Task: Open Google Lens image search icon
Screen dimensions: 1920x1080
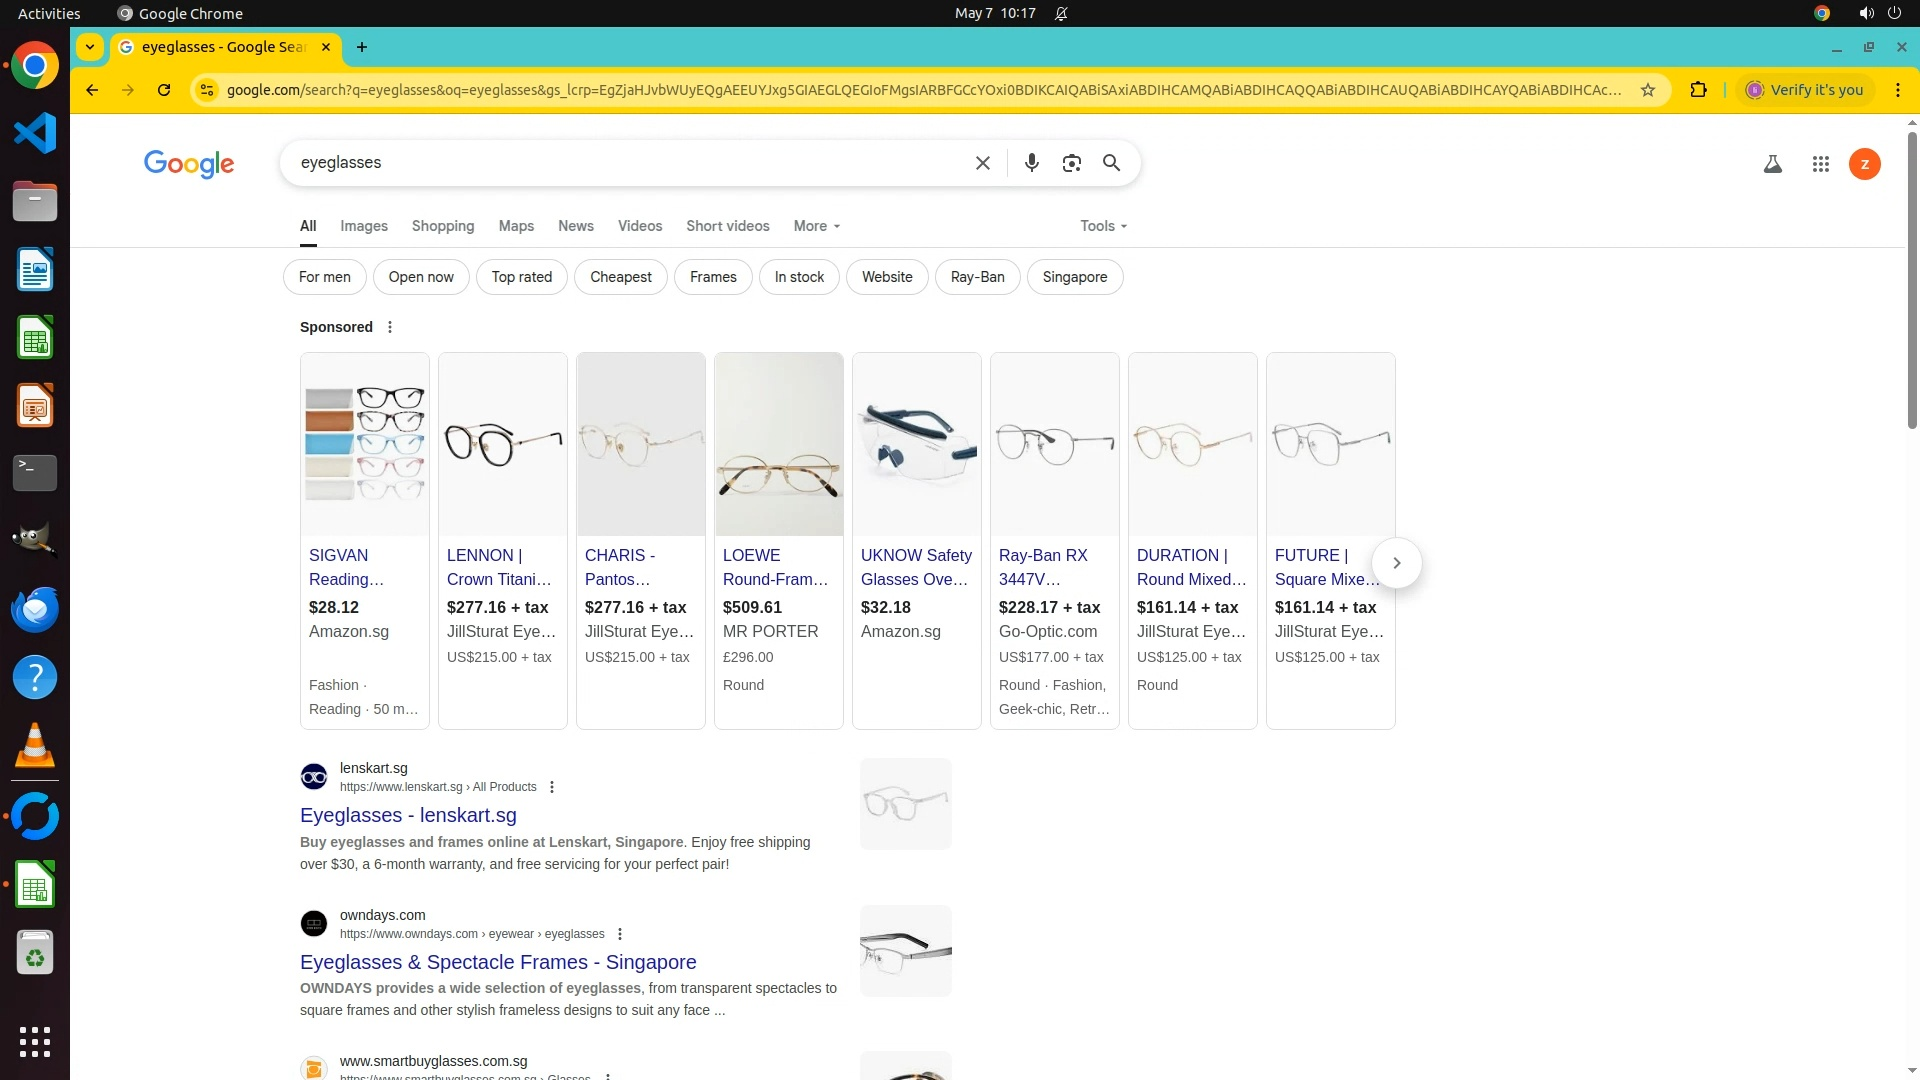Action: [1071, 163]
